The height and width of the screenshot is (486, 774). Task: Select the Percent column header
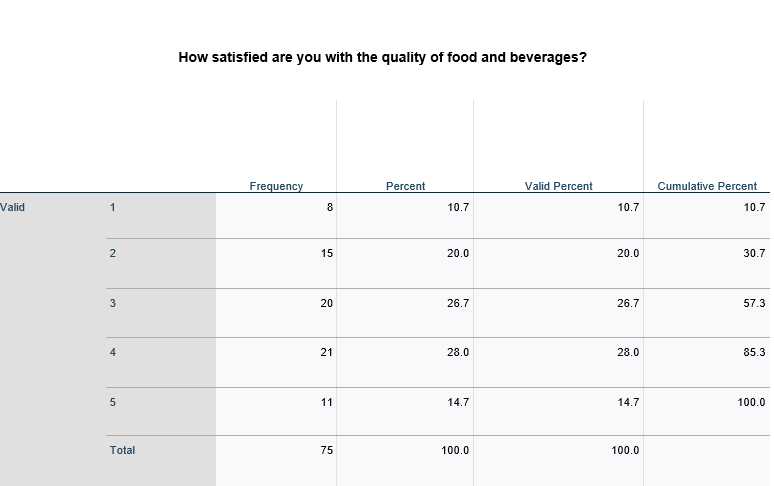click(x=405, y=186)
